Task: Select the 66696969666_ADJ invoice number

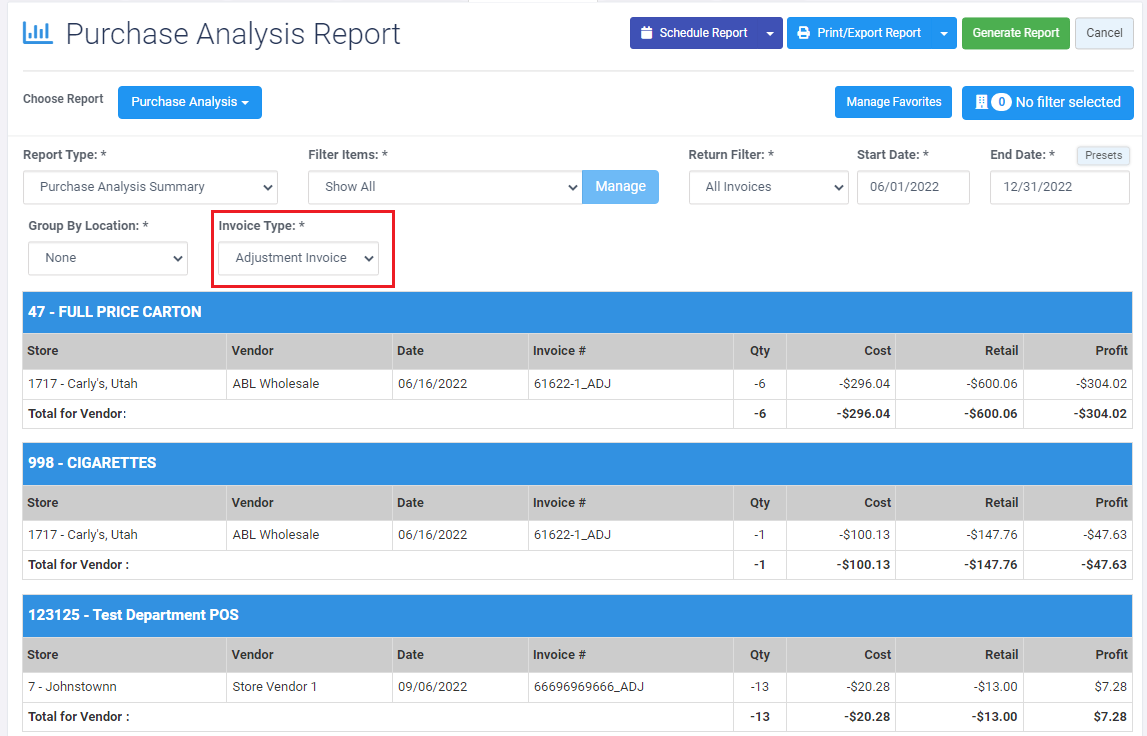Action: click(x=589, y=687)
